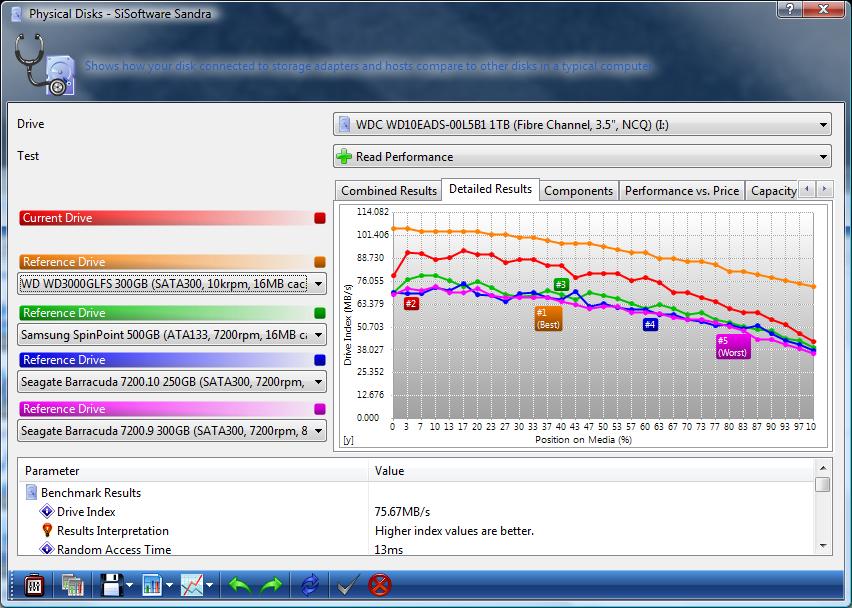Click the 13ms value
This screenshot has width=852, height=608.
pyautogui.click(x=389, y=549)
